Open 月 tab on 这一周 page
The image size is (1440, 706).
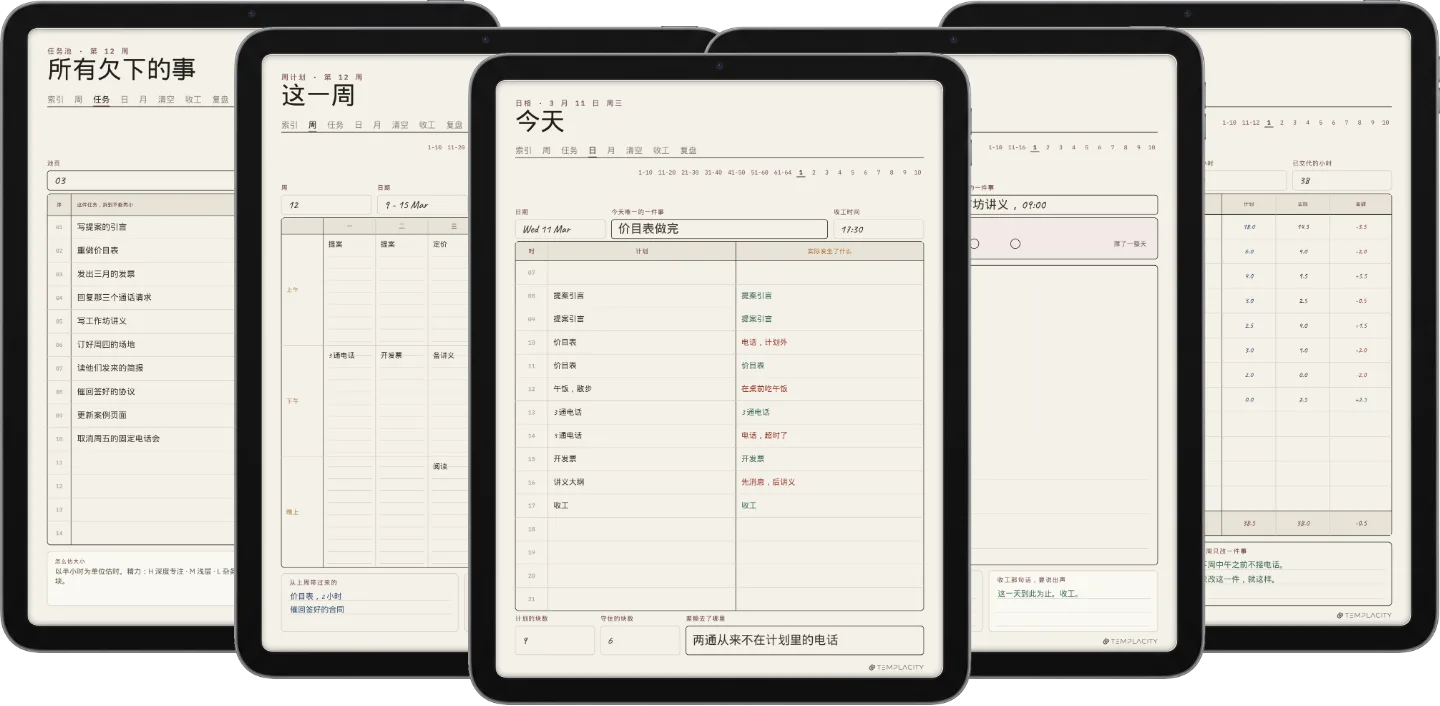coord(377,125)
